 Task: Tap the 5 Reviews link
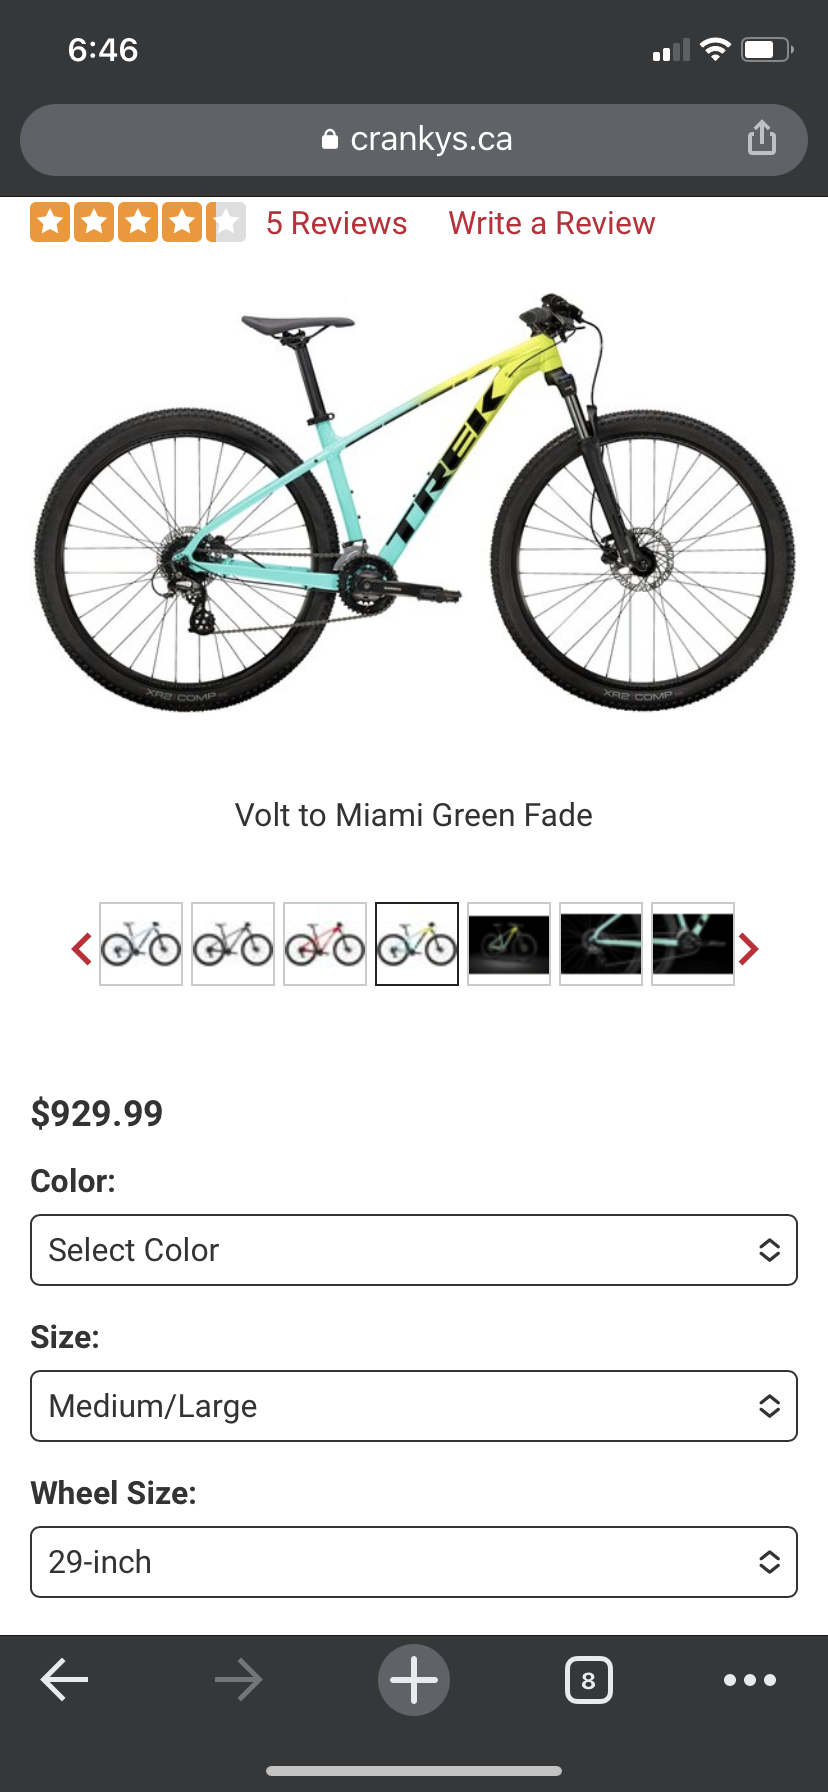[336, 223]
